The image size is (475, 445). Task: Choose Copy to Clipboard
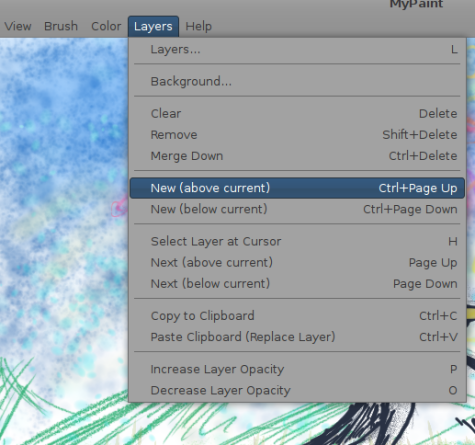point(297,316)
